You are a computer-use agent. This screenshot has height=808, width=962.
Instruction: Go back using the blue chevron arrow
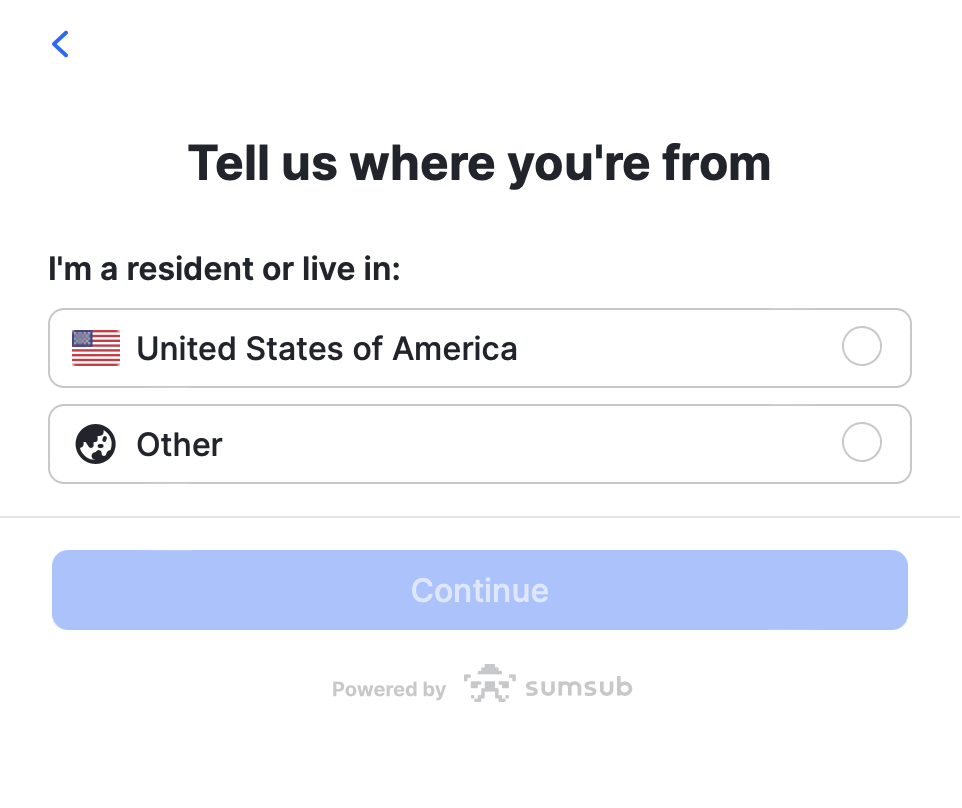coord(61,44)
